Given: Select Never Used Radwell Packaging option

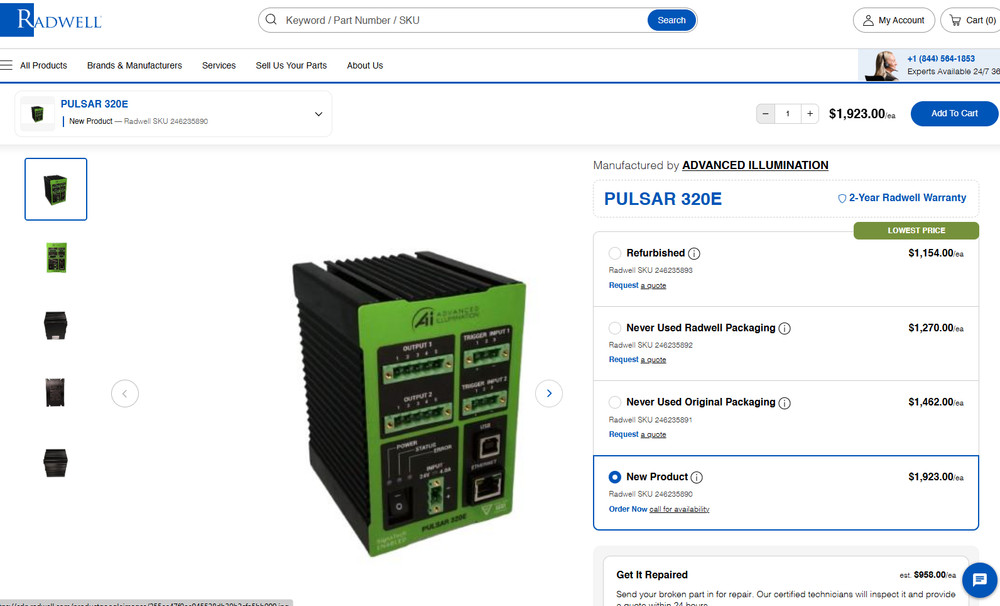Looking at the screenshot, I should point(615,328).
